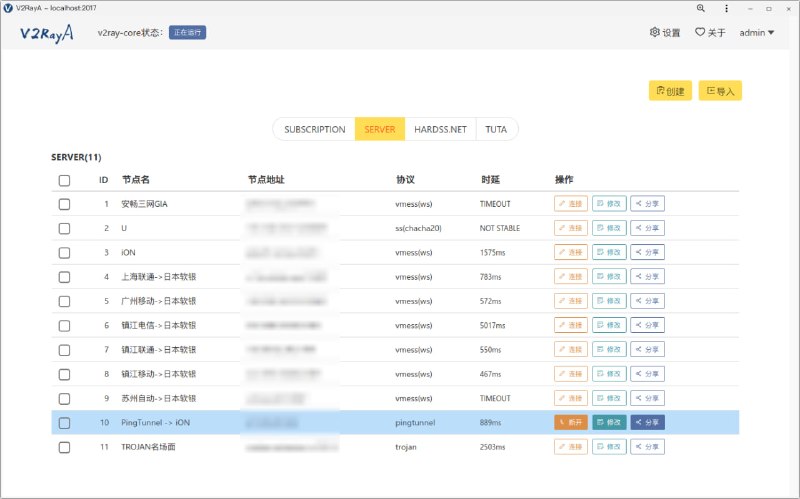Connect to TROJAN名场面 server
Image resolution: width=800 pixels, height=499 pixels.
571,446
